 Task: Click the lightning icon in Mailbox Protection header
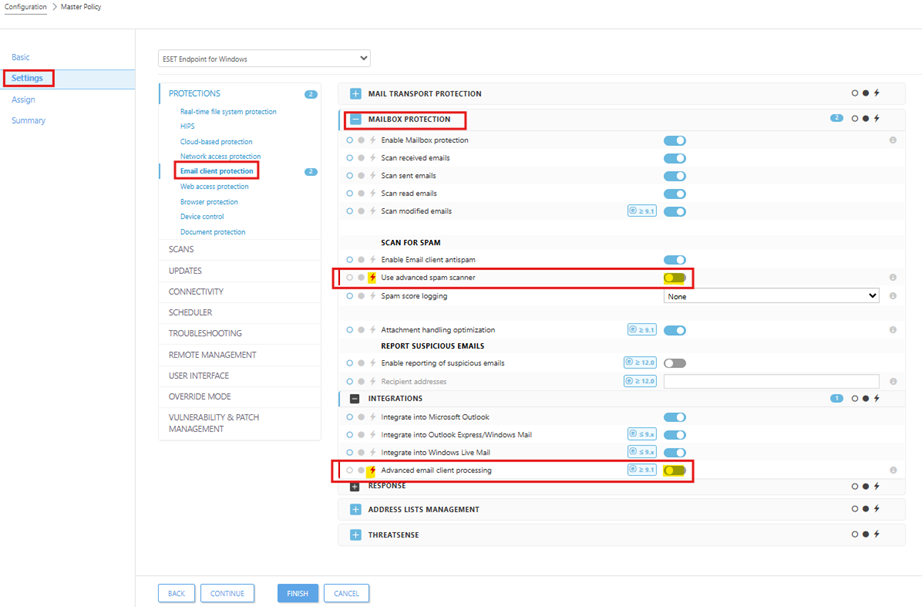coord(876,118)
